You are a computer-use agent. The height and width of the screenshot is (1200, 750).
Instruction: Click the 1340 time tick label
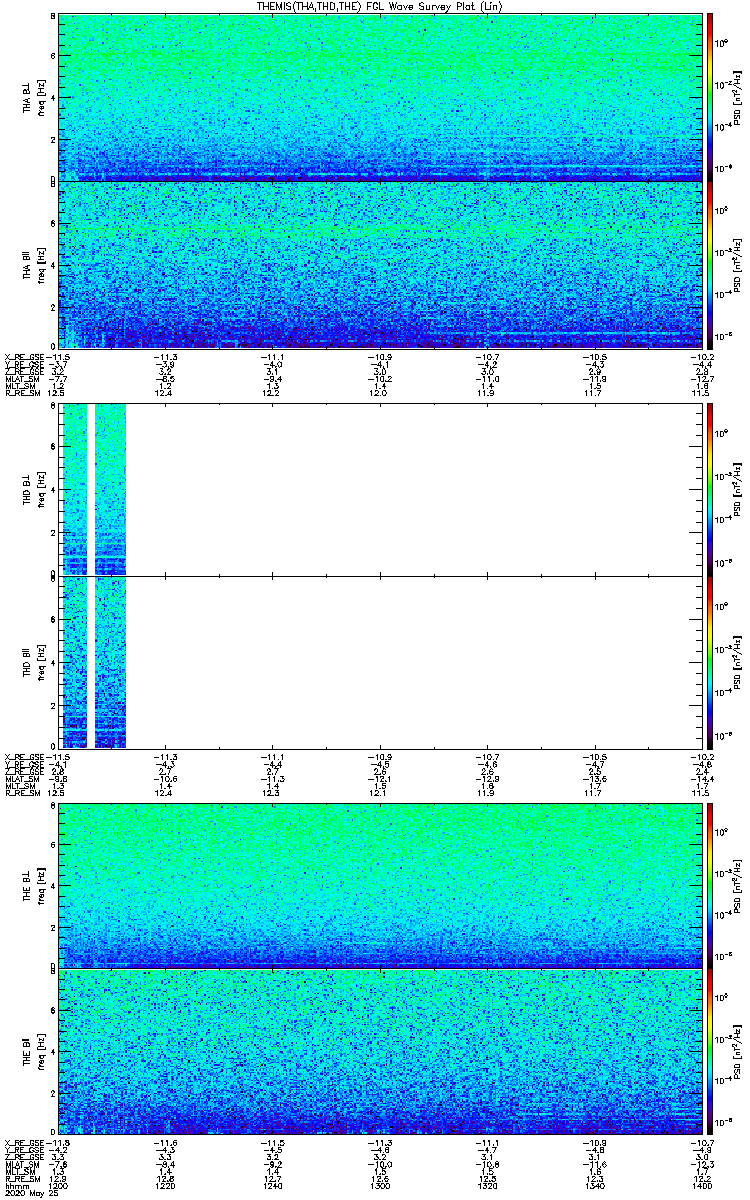pyautogui.click(x=594, y=1185)
